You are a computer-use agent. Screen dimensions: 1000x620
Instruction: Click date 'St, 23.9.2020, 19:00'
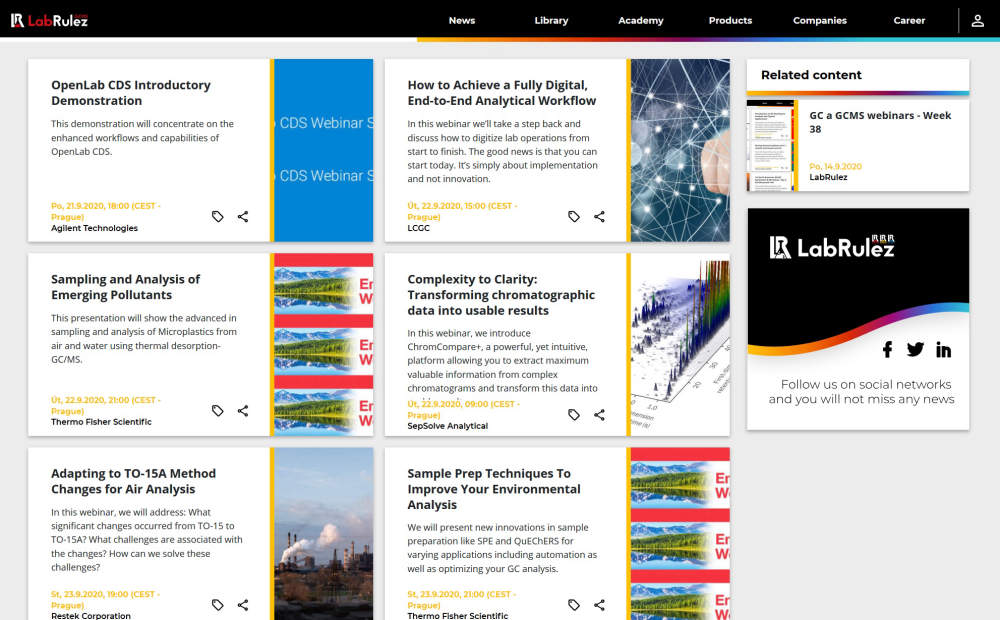coord(105,600)
